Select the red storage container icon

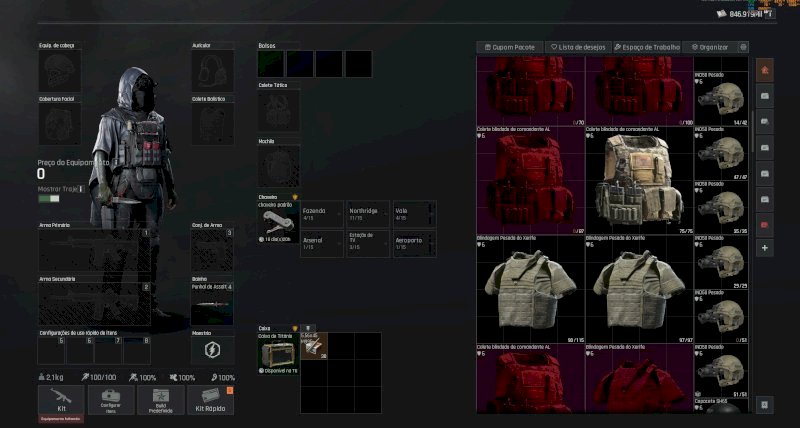tap(764, 225)
